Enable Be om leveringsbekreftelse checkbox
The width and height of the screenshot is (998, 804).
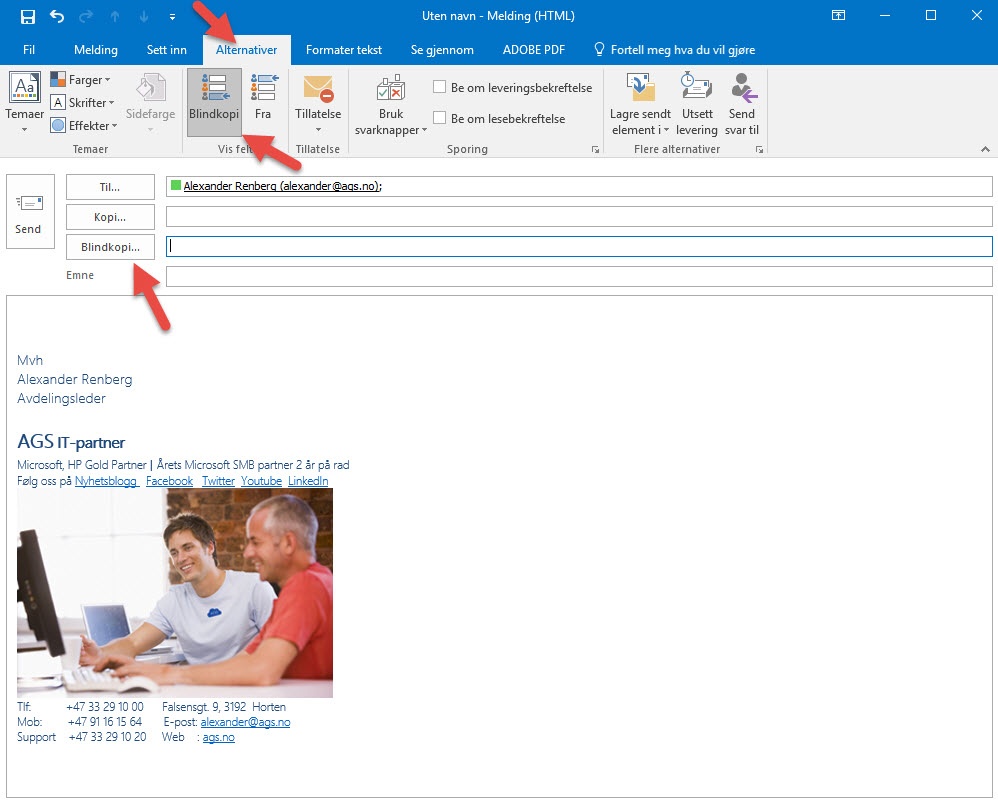(440, 88)
